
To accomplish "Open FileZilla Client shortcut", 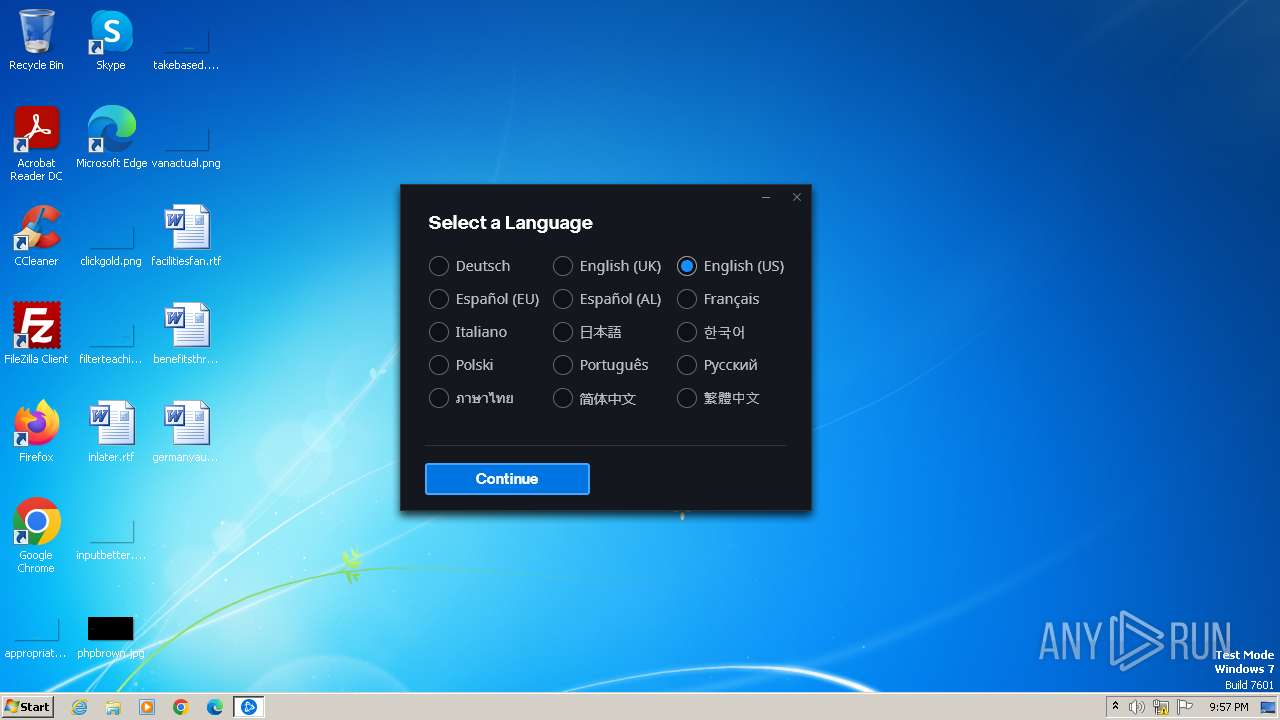I will tap(36, 334).
